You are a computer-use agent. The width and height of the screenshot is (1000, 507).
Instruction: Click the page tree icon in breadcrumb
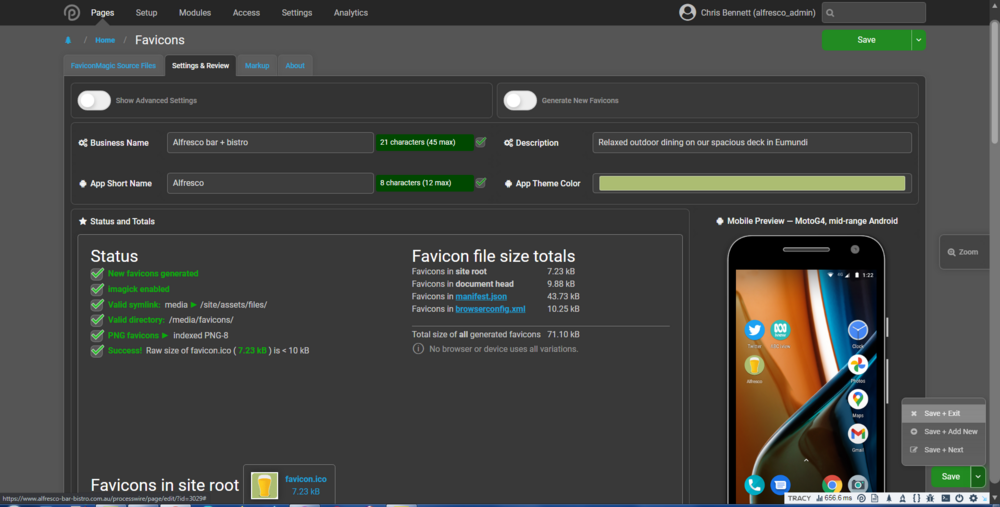(68, 41)
